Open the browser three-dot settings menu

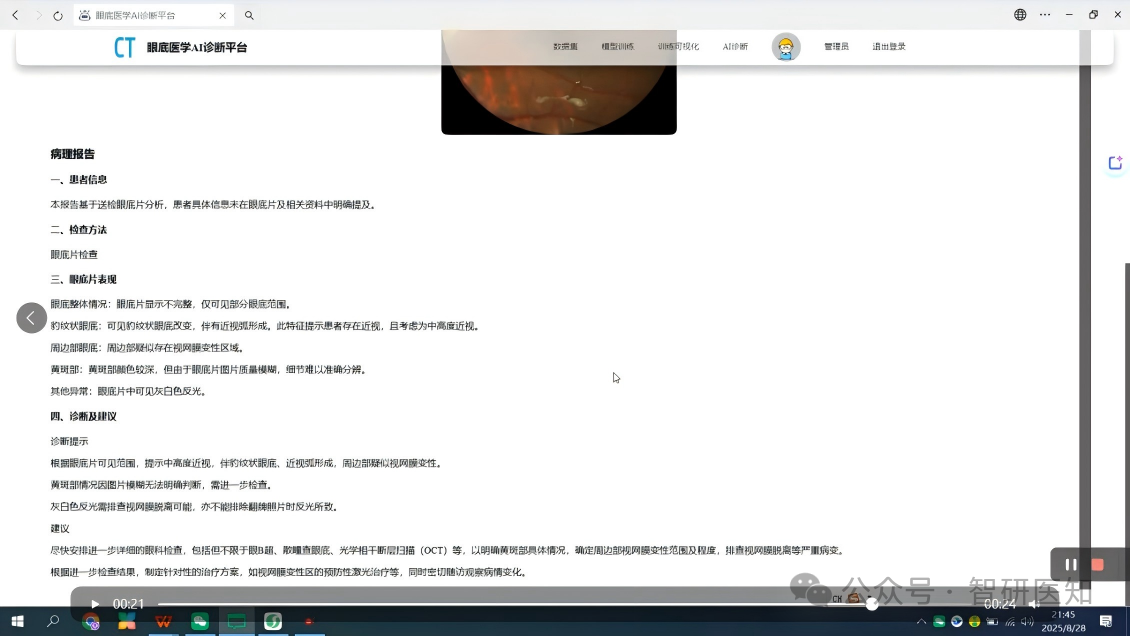click(x=1044, y=15)
